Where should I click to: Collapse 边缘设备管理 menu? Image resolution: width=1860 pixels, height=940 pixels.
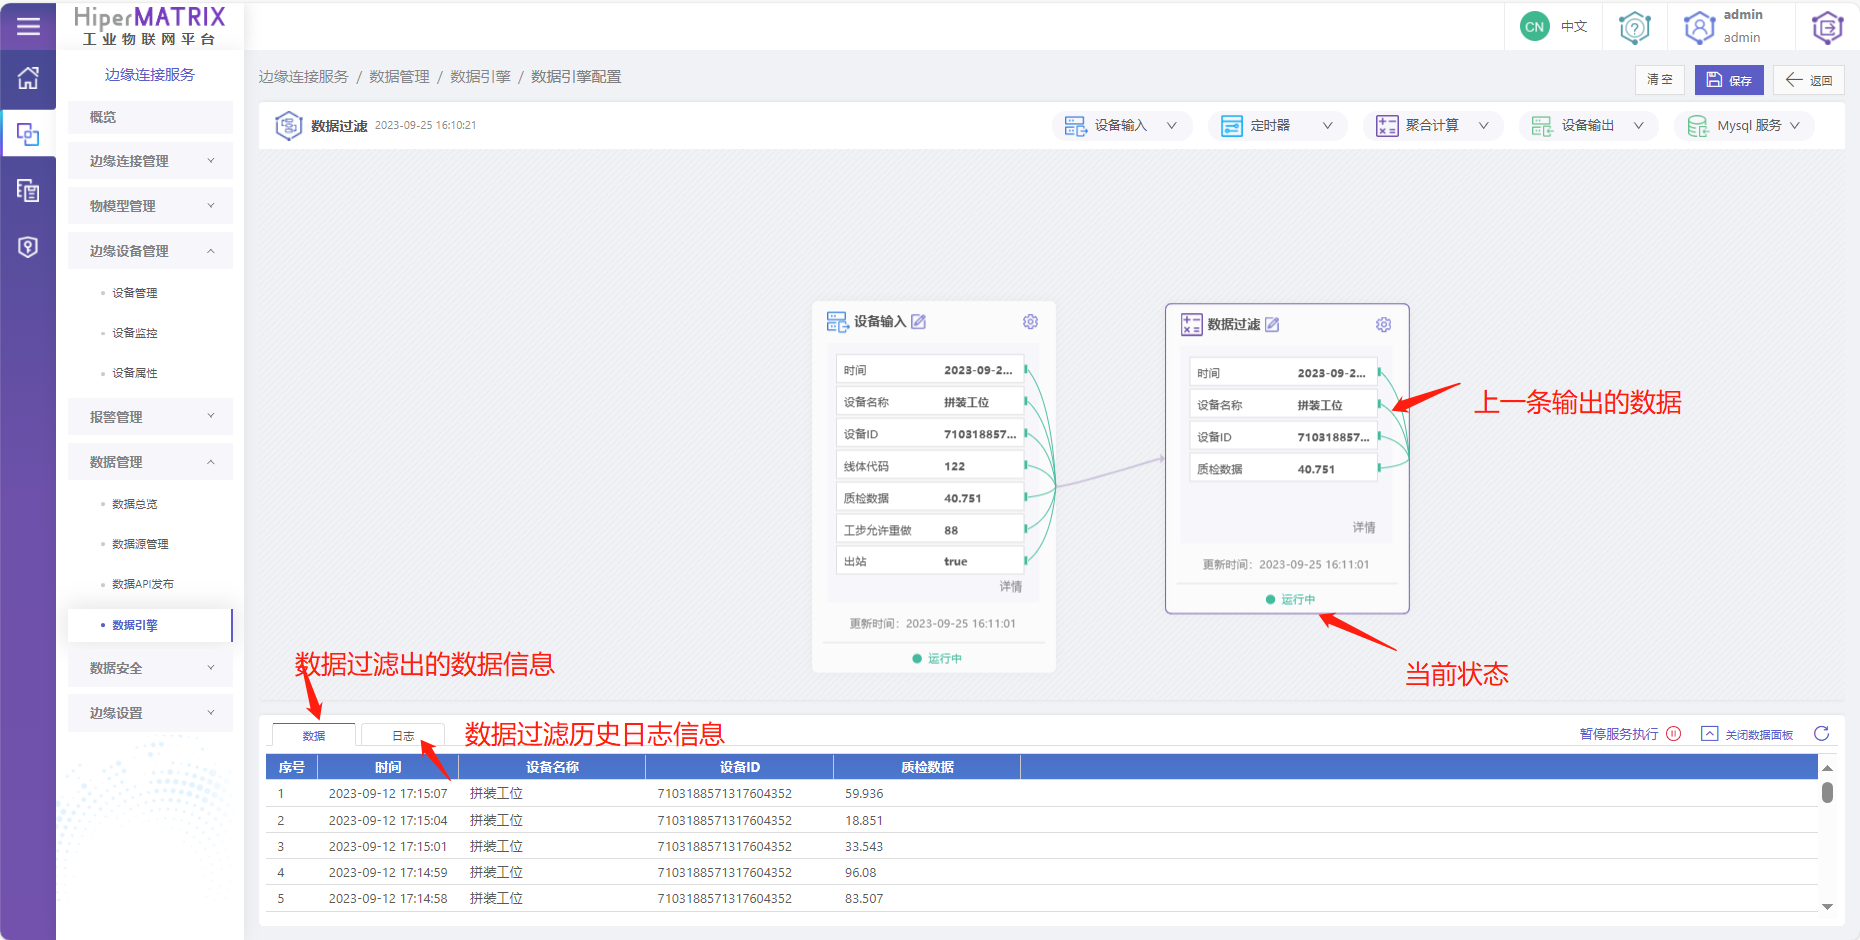(x=150, y=251)
